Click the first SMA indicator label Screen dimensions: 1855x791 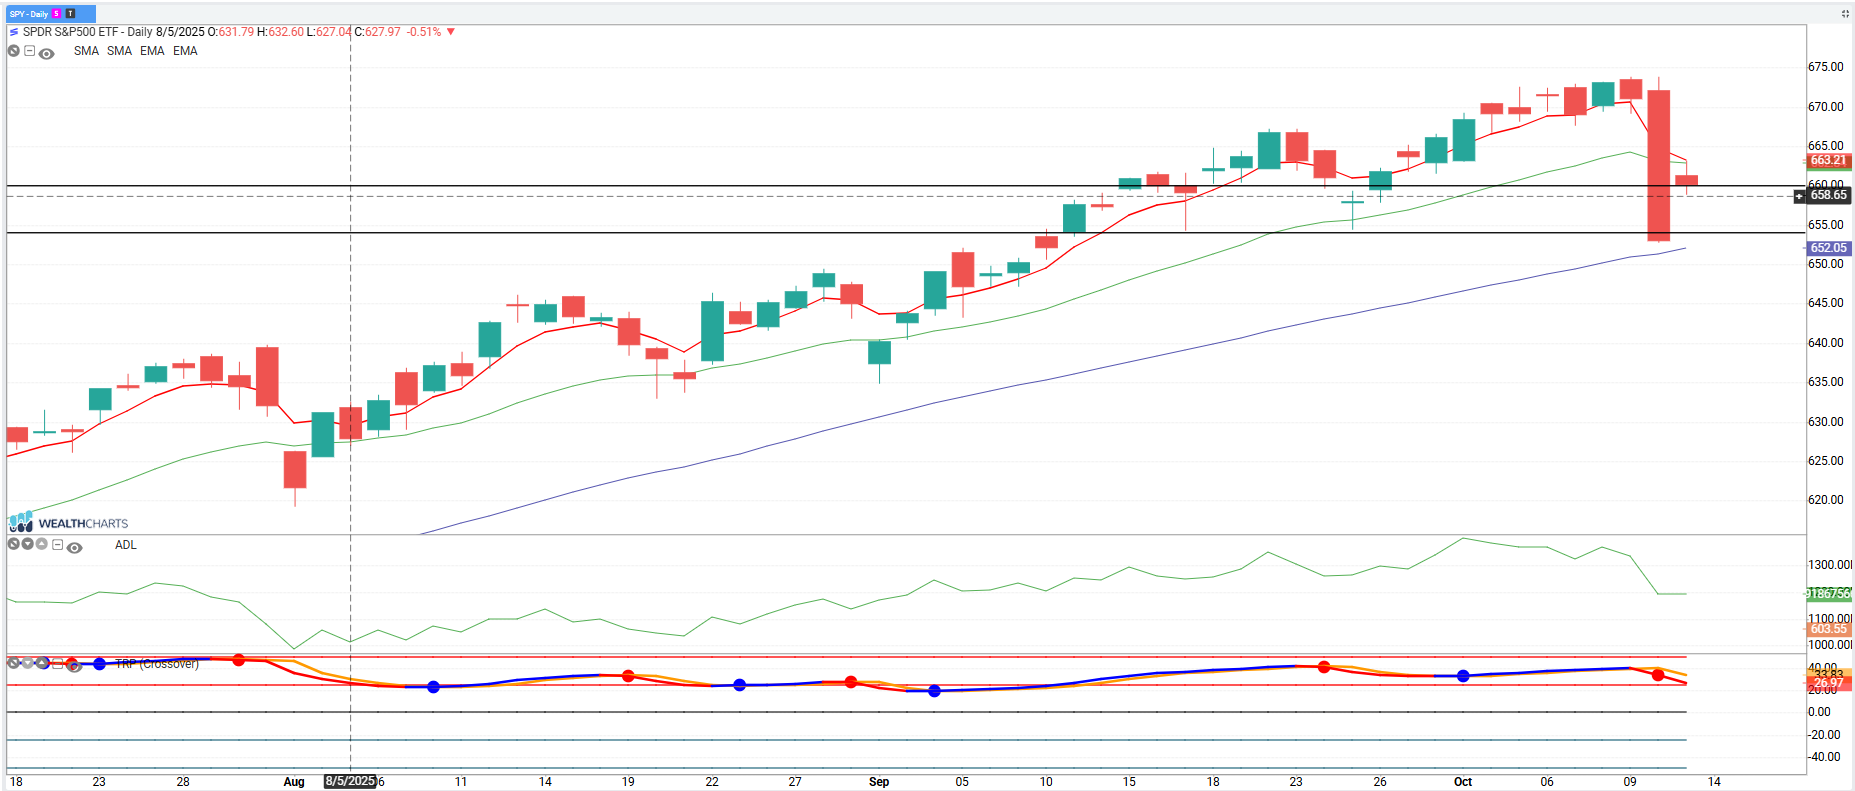coord(86,51)
